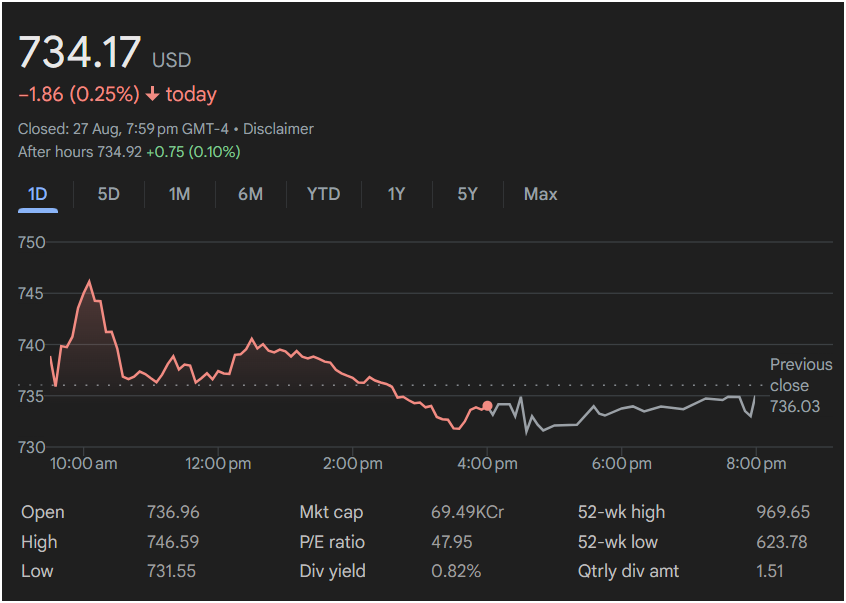Click the red closing-price dot on chart
The height and width of the screenshot is (603, 846).
click(487, 406)
